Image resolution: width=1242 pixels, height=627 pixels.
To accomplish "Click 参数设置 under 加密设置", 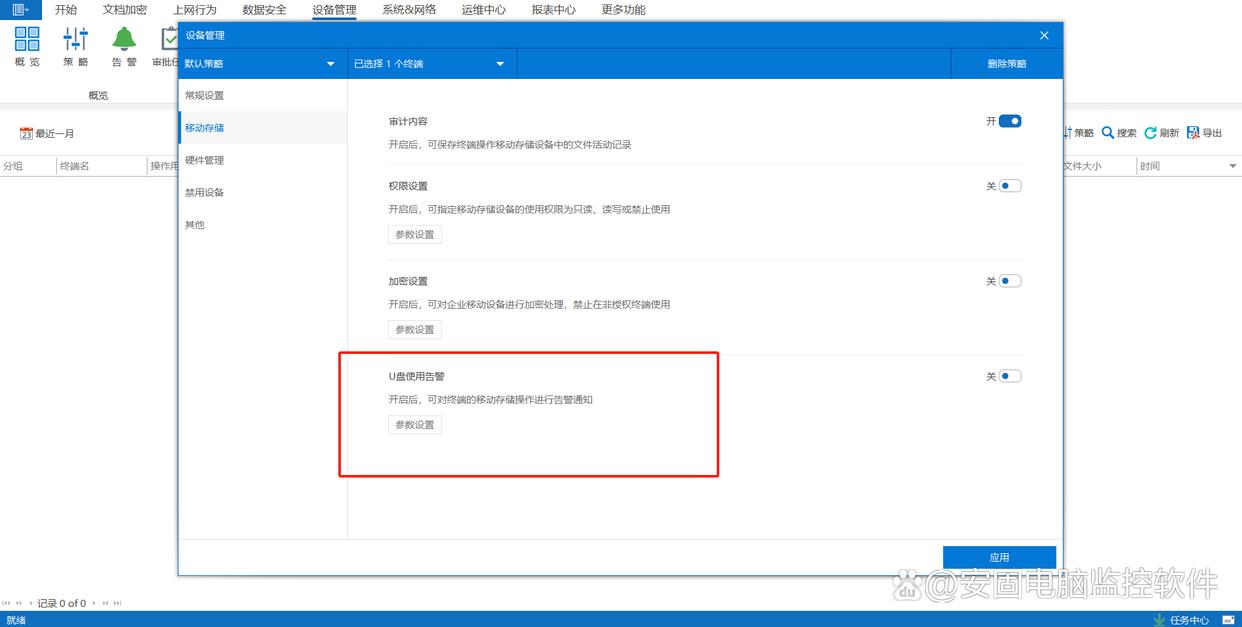I will tap(415, 330).
